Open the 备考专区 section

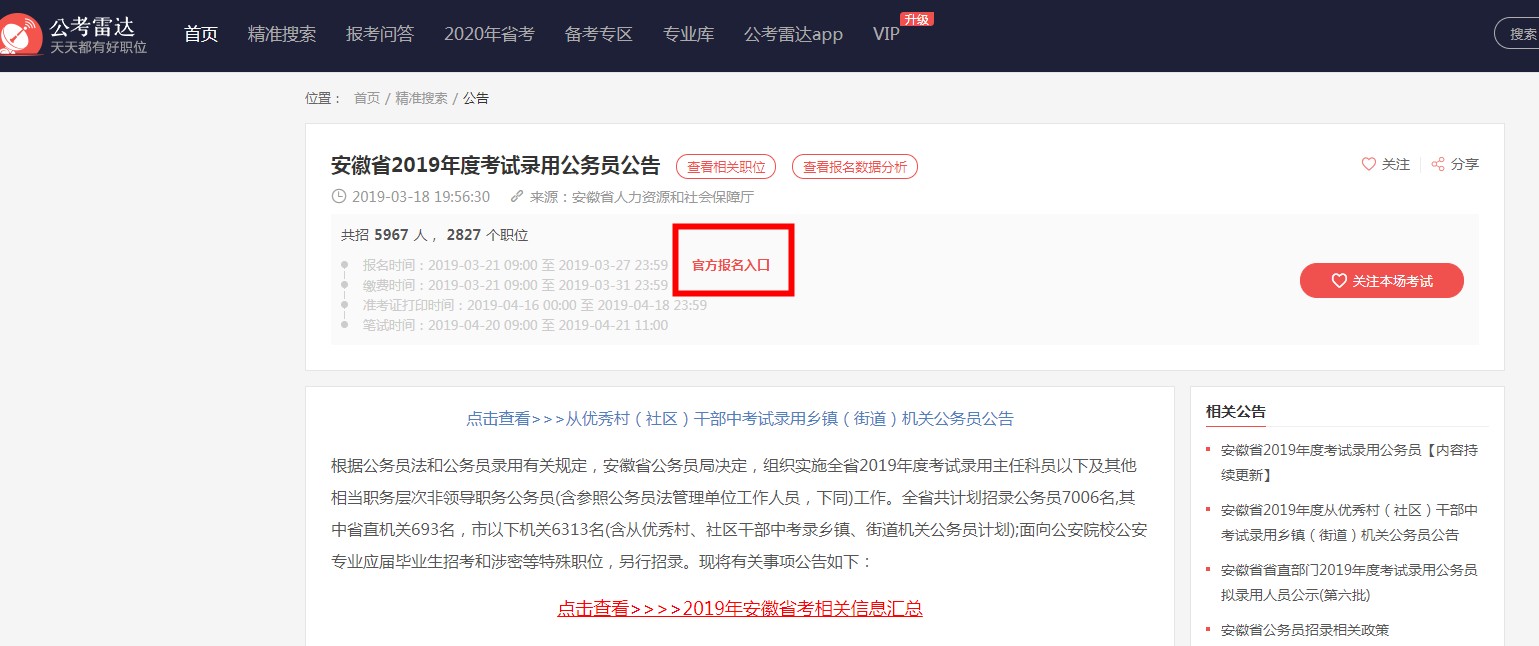[599, 34]
